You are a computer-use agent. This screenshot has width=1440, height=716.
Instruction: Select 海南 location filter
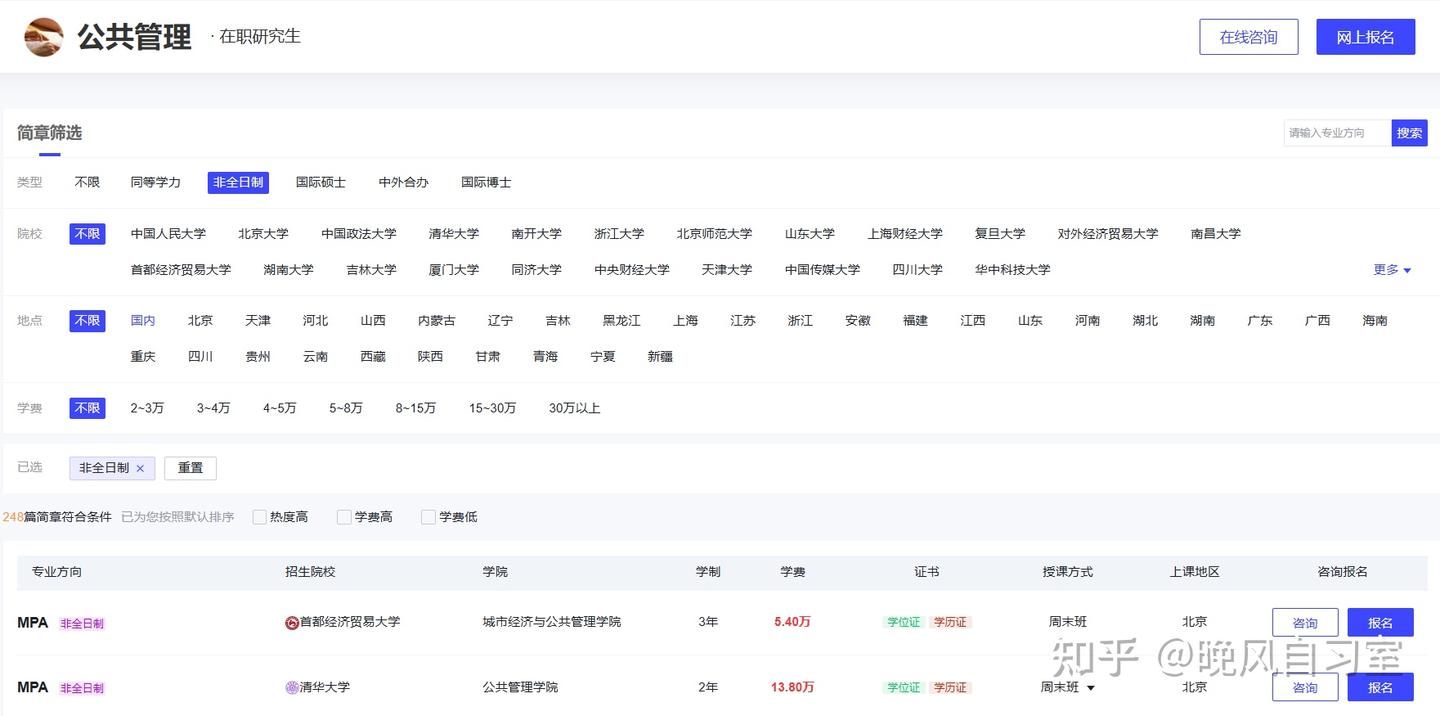point(1375,321)
